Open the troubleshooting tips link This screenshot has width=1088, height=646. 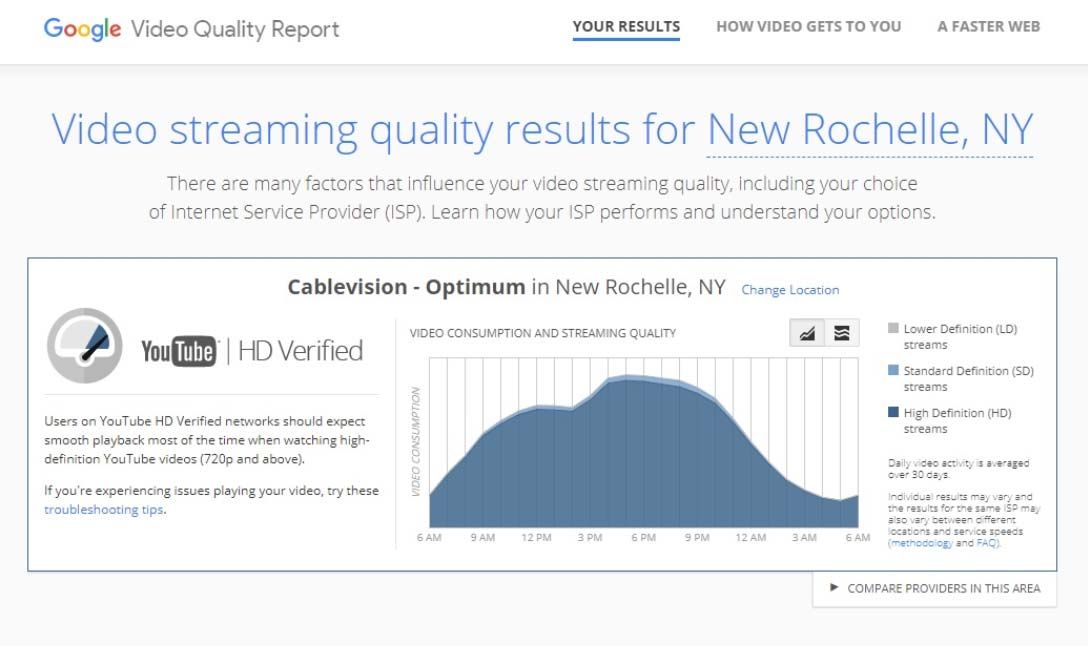pos(103,510)
